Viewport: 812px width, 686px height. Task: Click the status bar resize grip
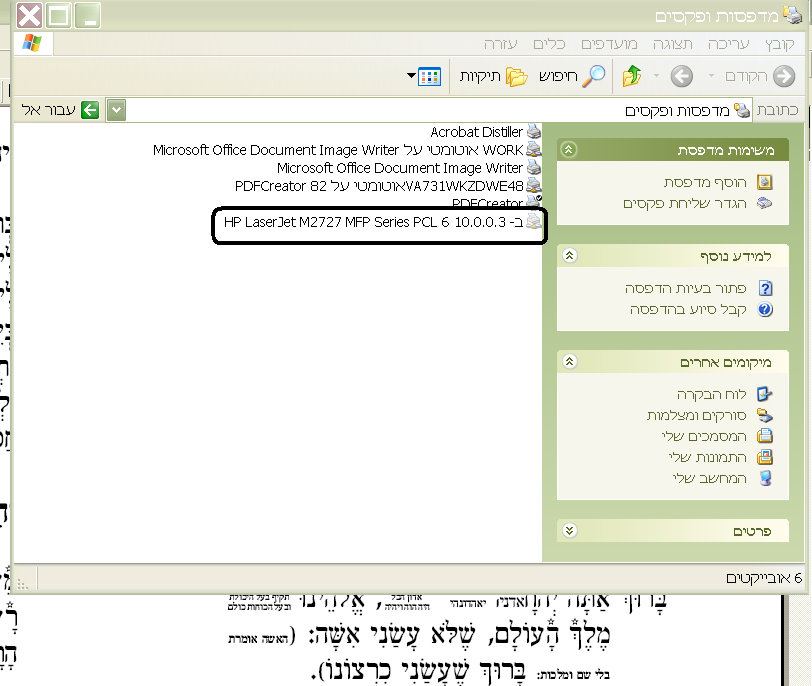[22, 585]
